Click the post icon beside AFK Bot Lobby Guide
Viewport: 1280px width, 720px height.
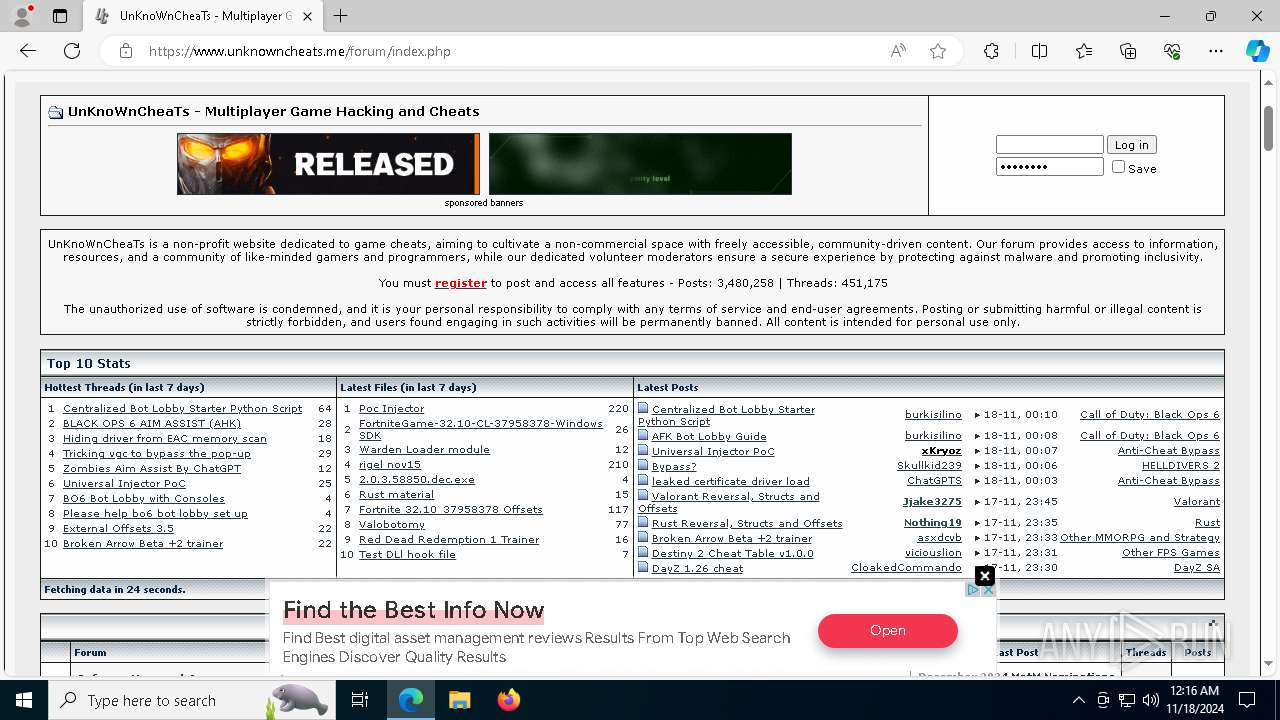(643, 435)
